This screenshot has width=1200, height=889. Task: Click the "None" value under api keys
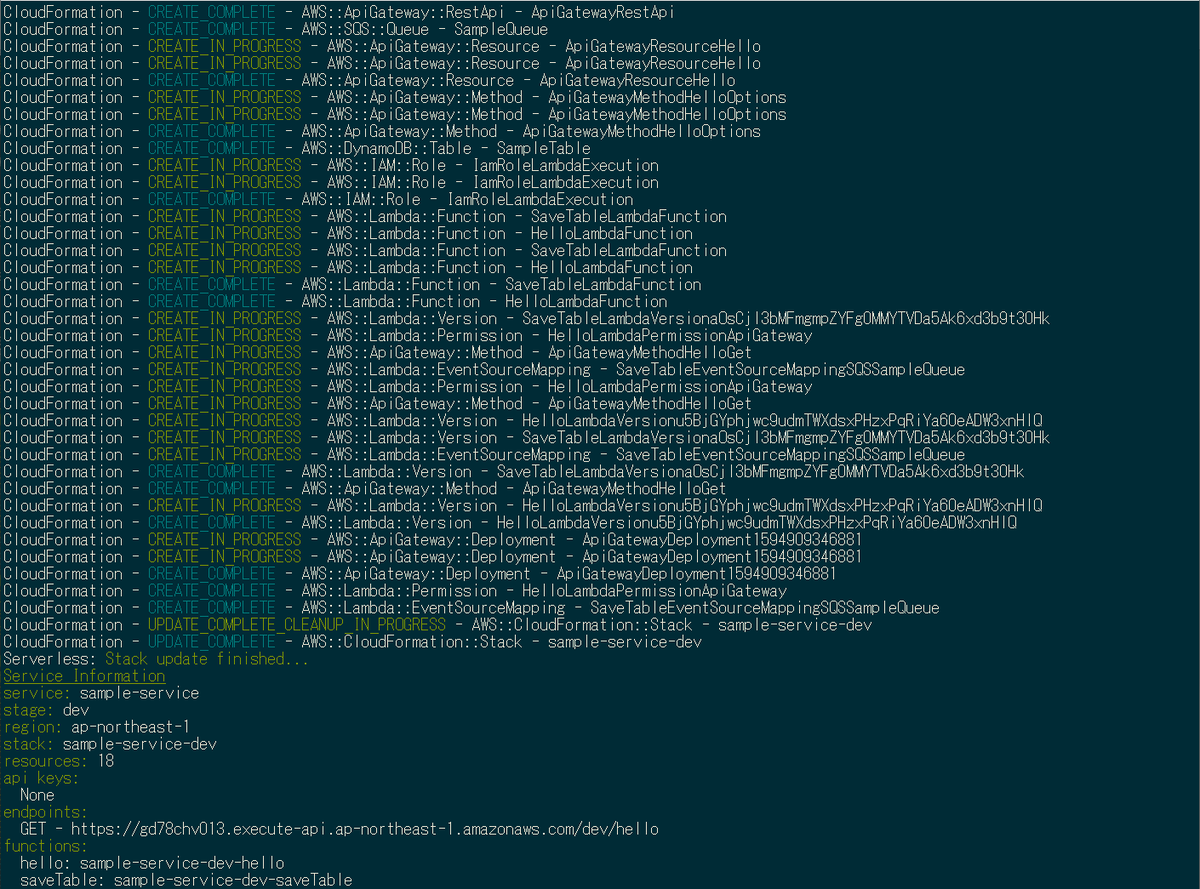38,794
